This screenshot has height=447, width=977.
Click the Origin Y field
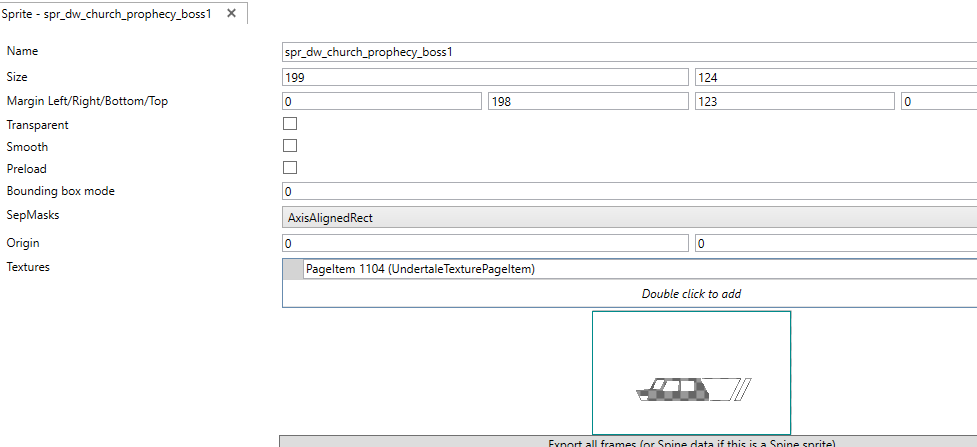(836, 243)
